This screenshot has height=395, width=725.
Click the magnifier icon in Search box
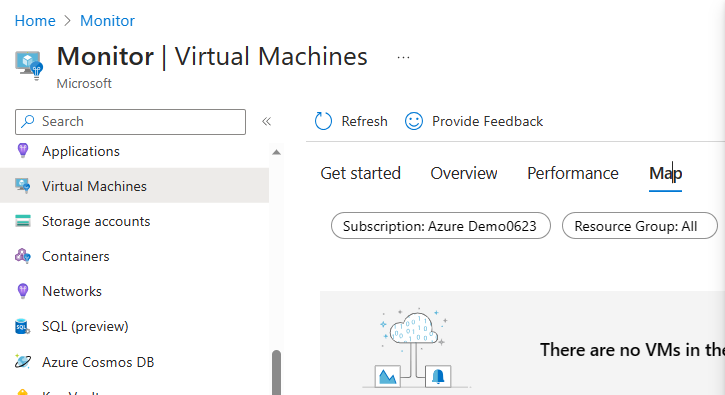click(x=28, y=121)
